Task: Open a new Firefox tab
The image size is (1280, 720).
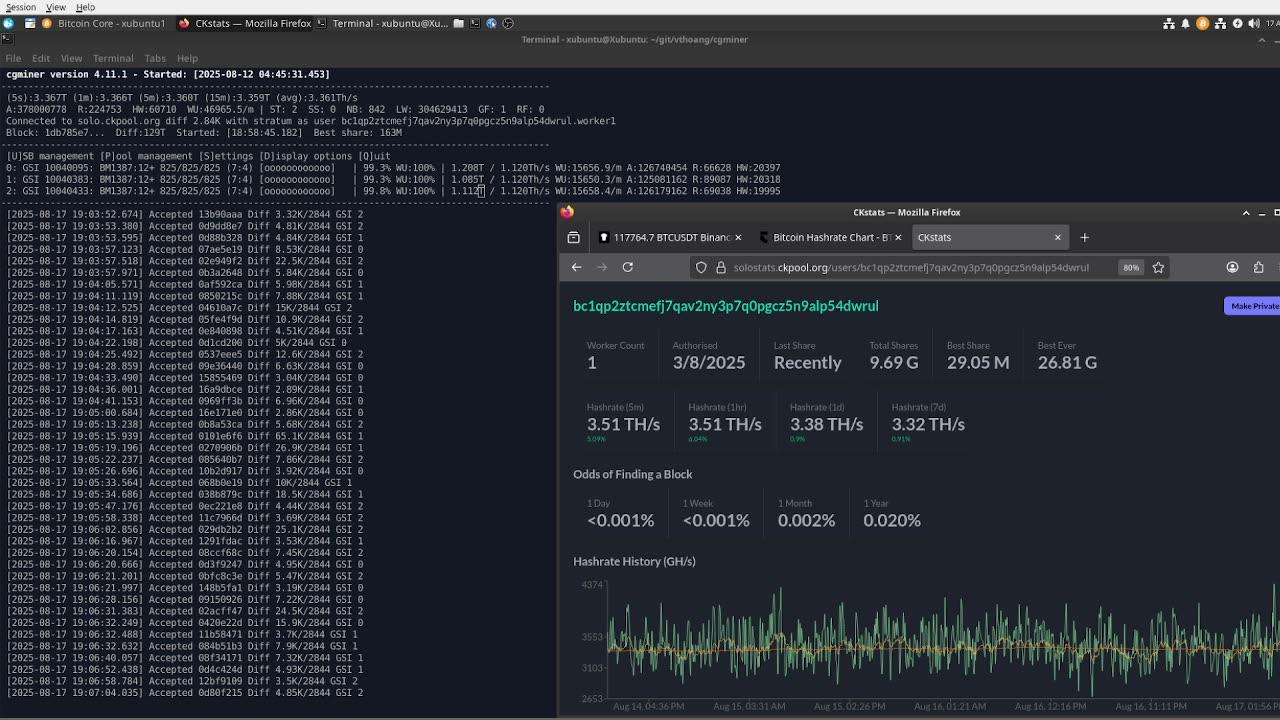Action: pyautogui.click(x=1084, y=237)
